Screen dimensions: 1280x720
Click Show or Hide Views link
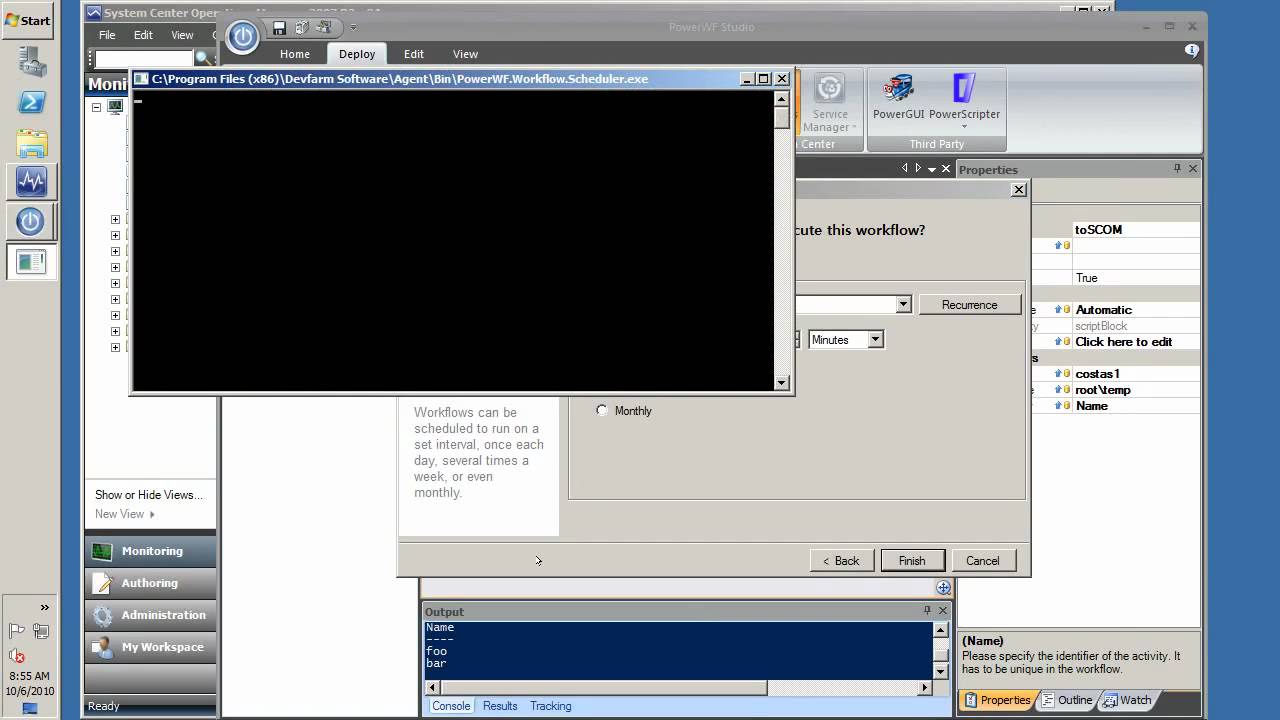tap(149, 495)
